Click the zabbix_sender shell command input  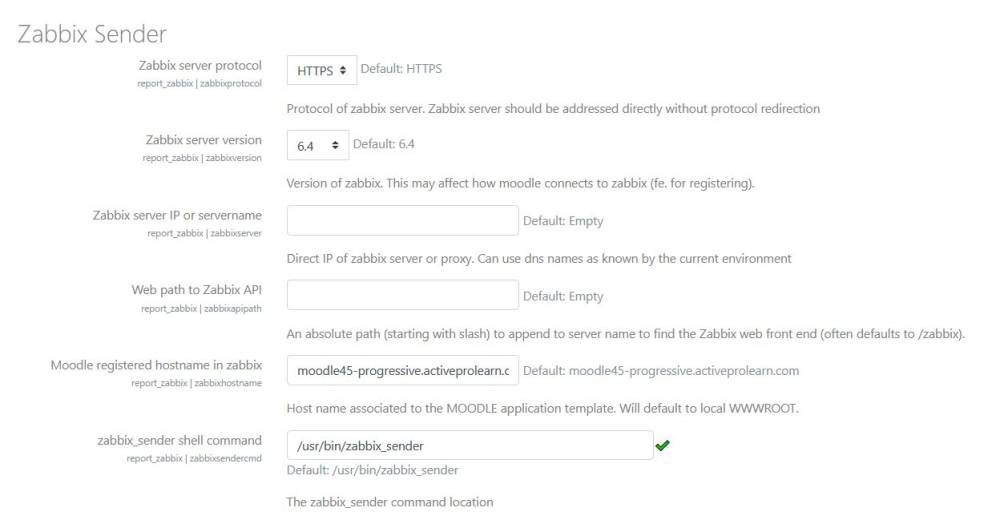[470, 445]
